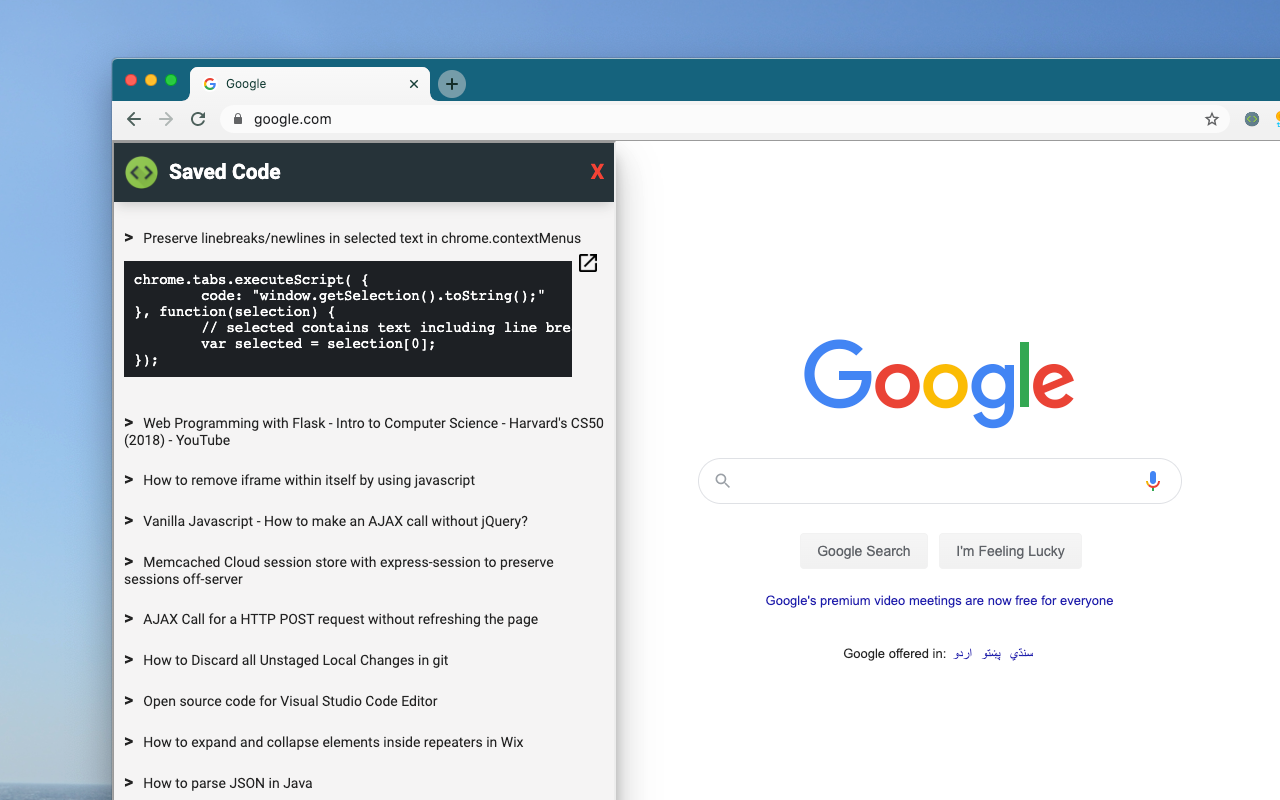
Task: Click 'Memcached Cloud session store' entry title
Action: point(339,571)
